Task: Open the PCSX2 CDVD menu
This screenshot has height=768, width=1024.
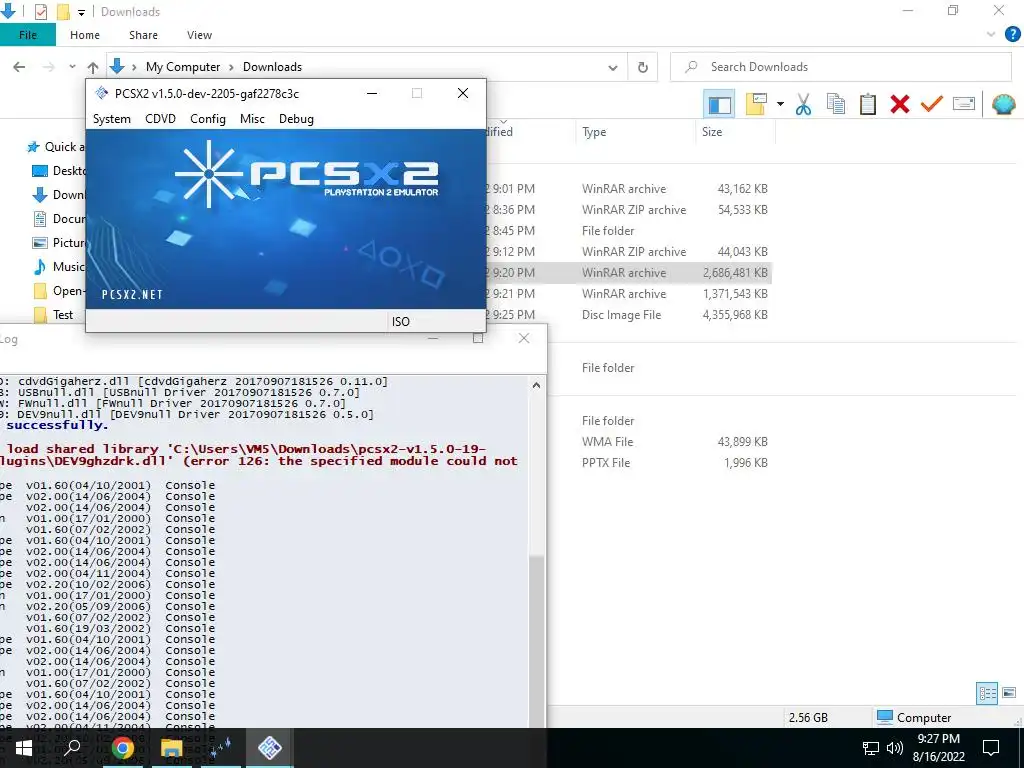Action: coord(161,119)
